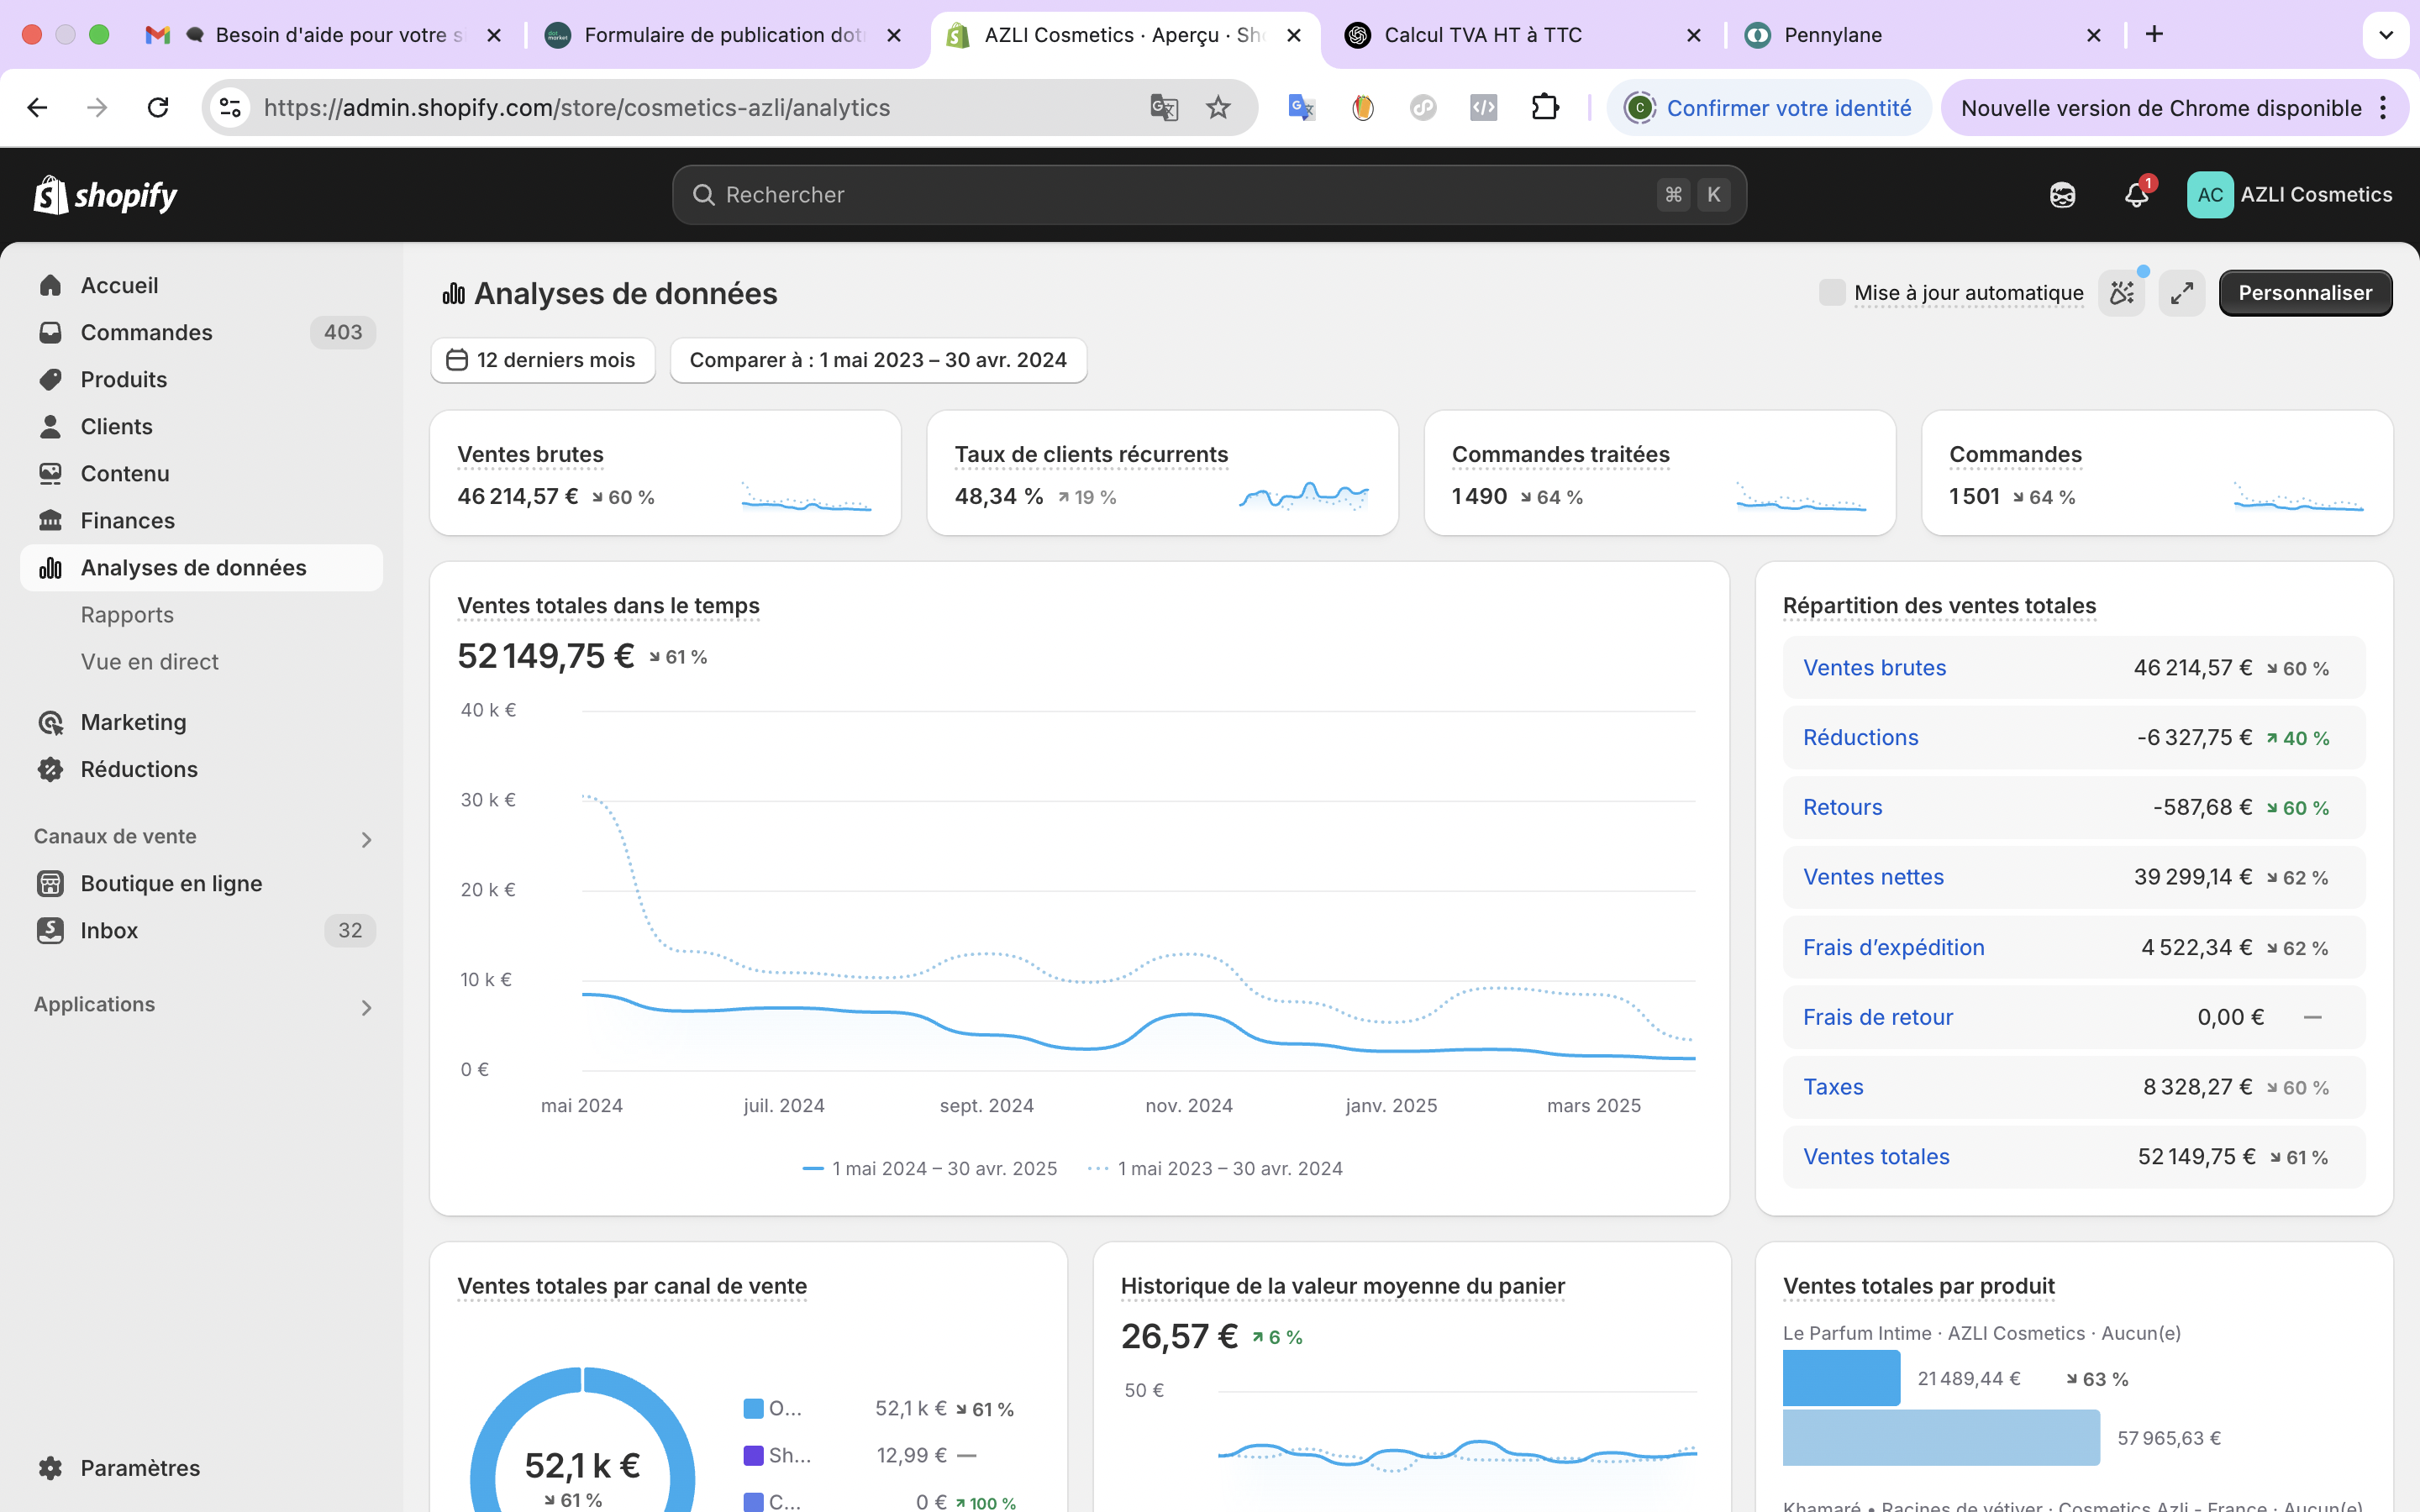The width and height of the screenshot is (2420, 1512).
Task: Close the Pennylane tab
Action: tap(2093, 35)
